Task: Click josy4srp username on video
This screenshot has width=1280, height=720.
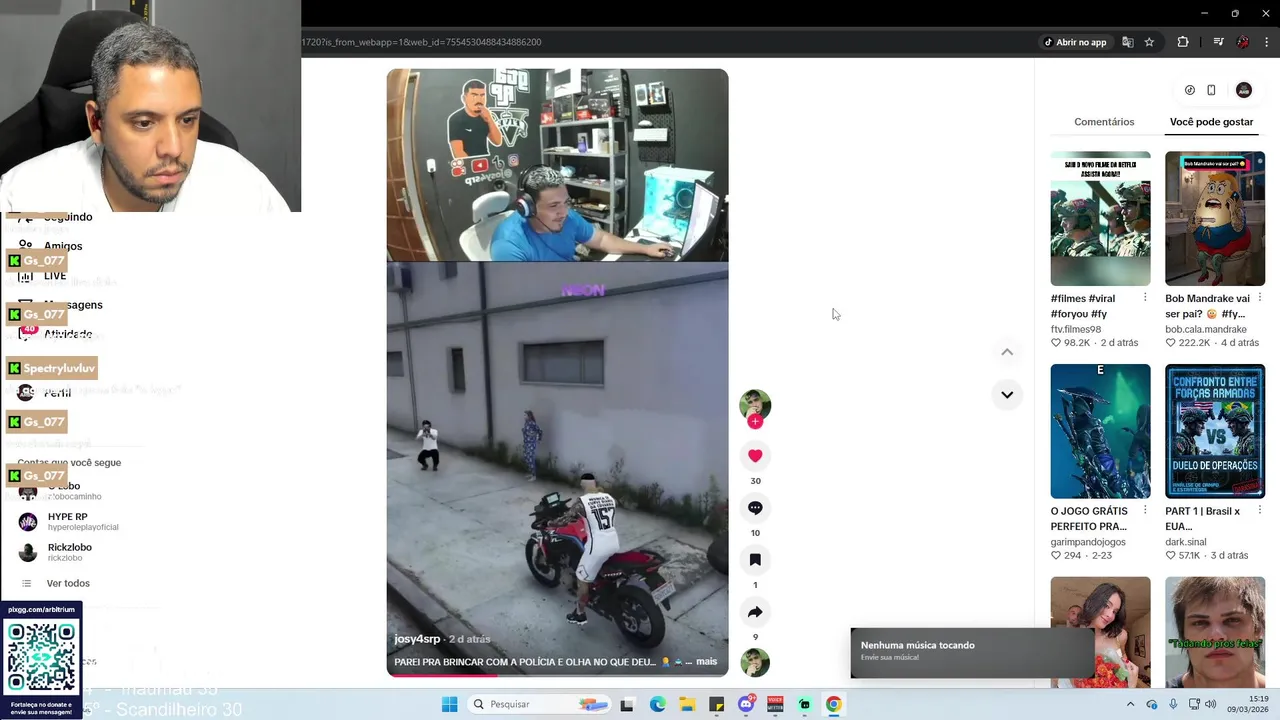Action: [x=417, y=639]
